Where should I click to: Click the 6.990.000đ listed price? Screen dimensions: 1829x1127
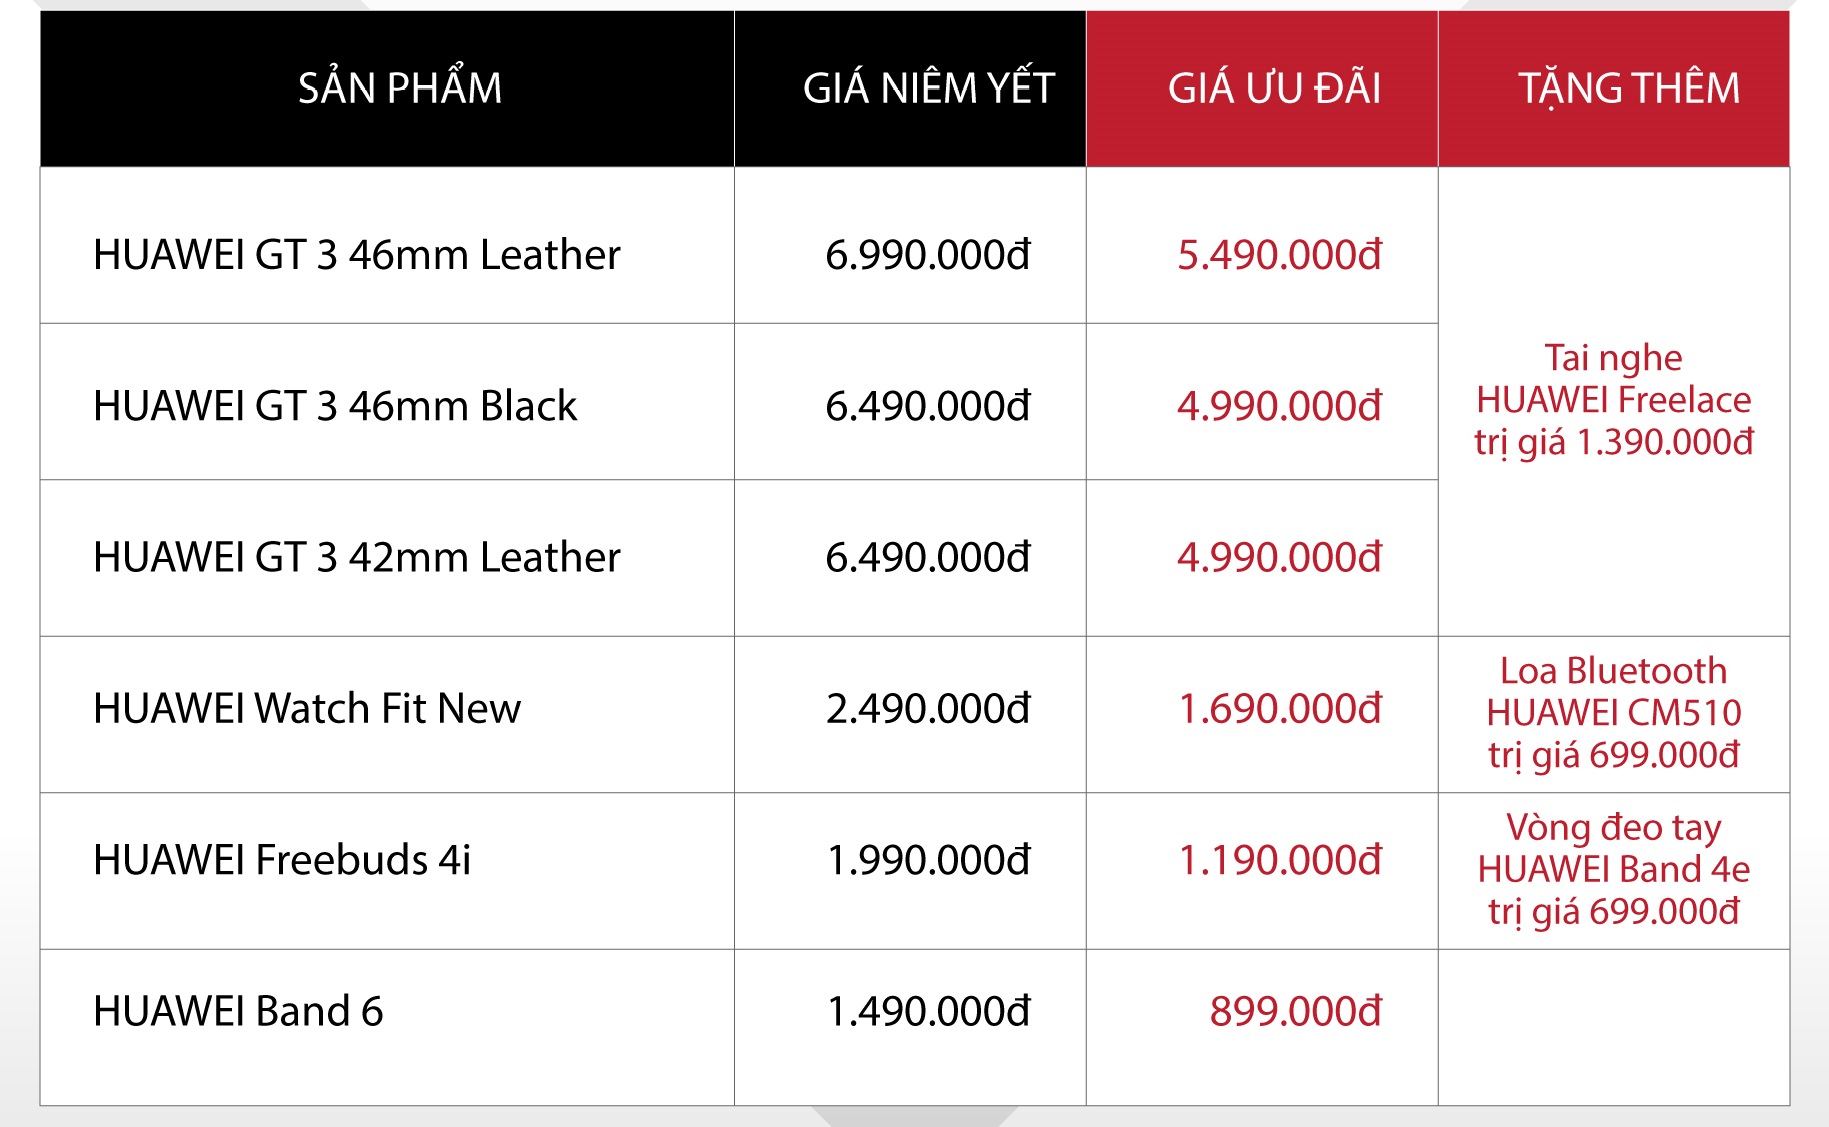pyautogui.click(x=928, y=254)
